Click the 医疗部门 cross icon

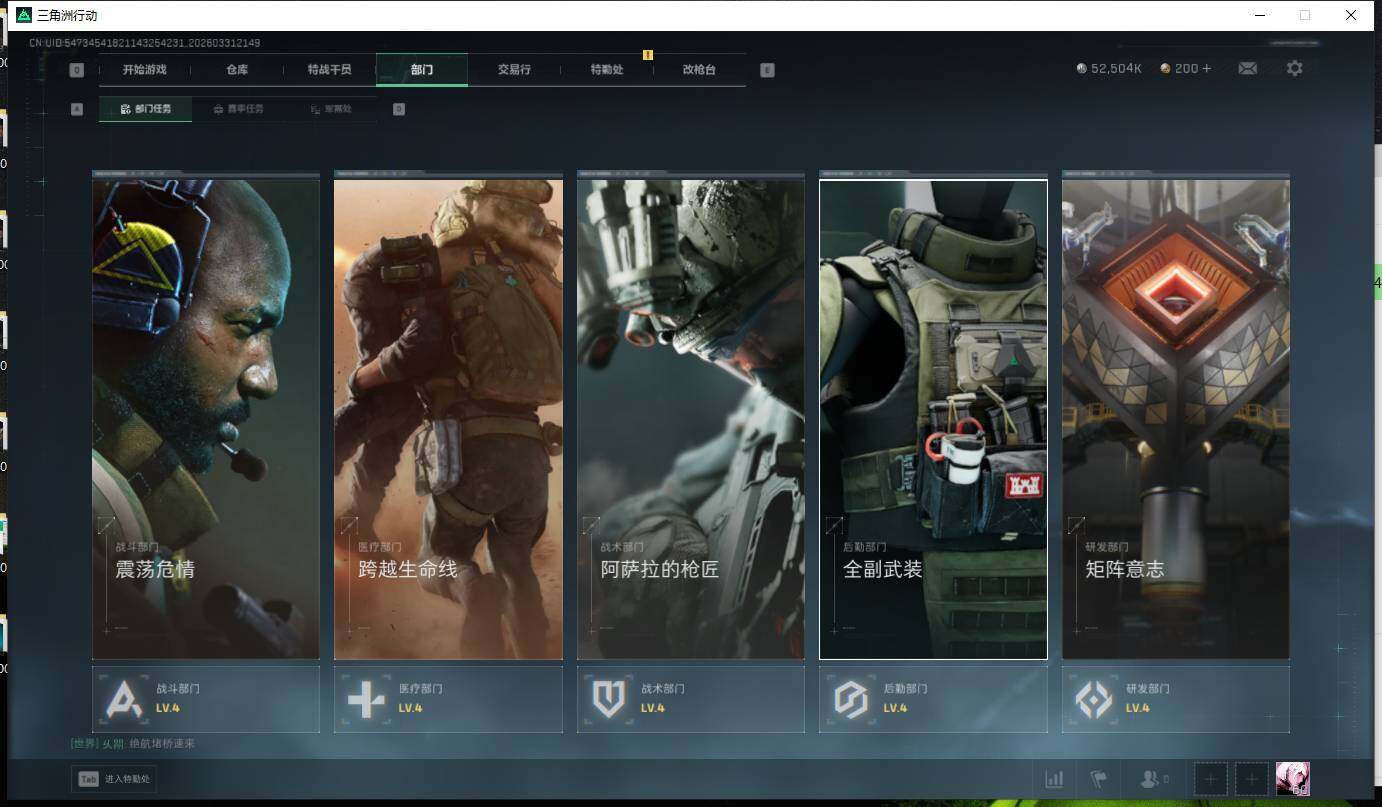point(366,699)
